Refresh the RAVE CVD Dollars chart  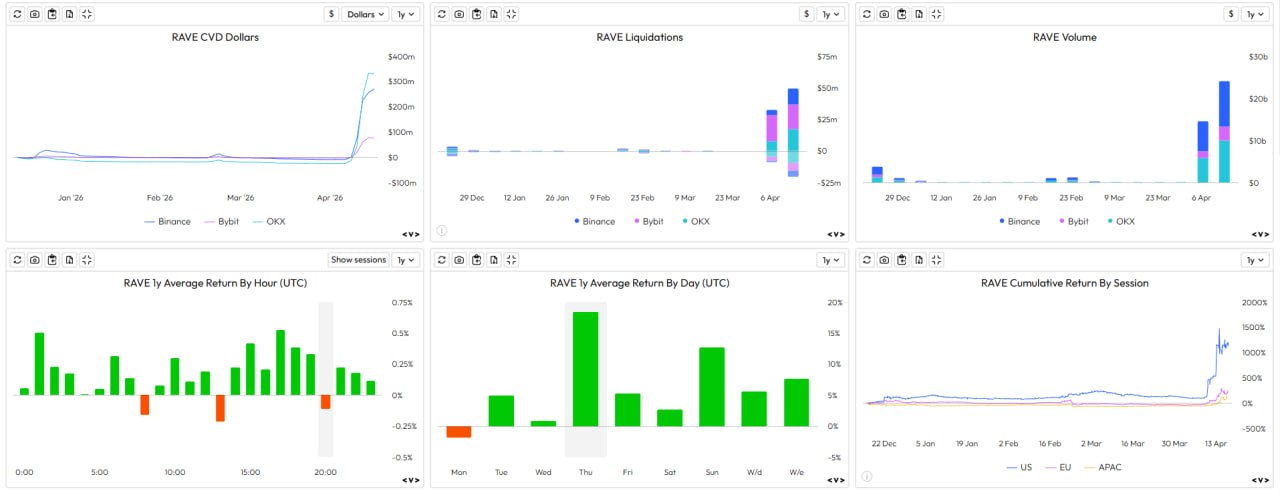coord(18,14)
